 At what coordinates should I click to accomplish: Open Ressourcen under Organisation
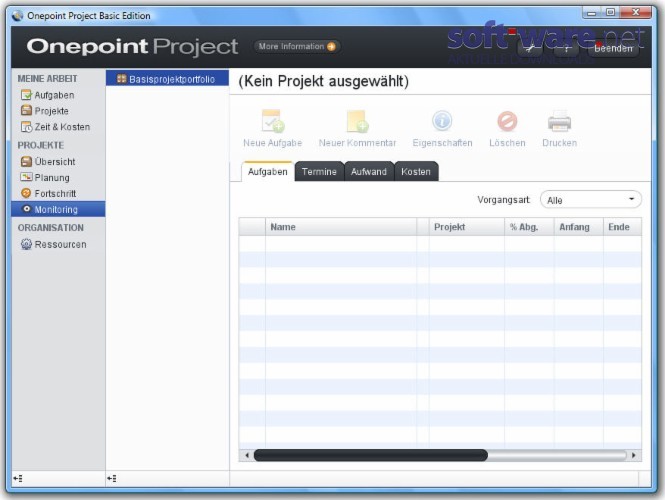tap(53, 244)
